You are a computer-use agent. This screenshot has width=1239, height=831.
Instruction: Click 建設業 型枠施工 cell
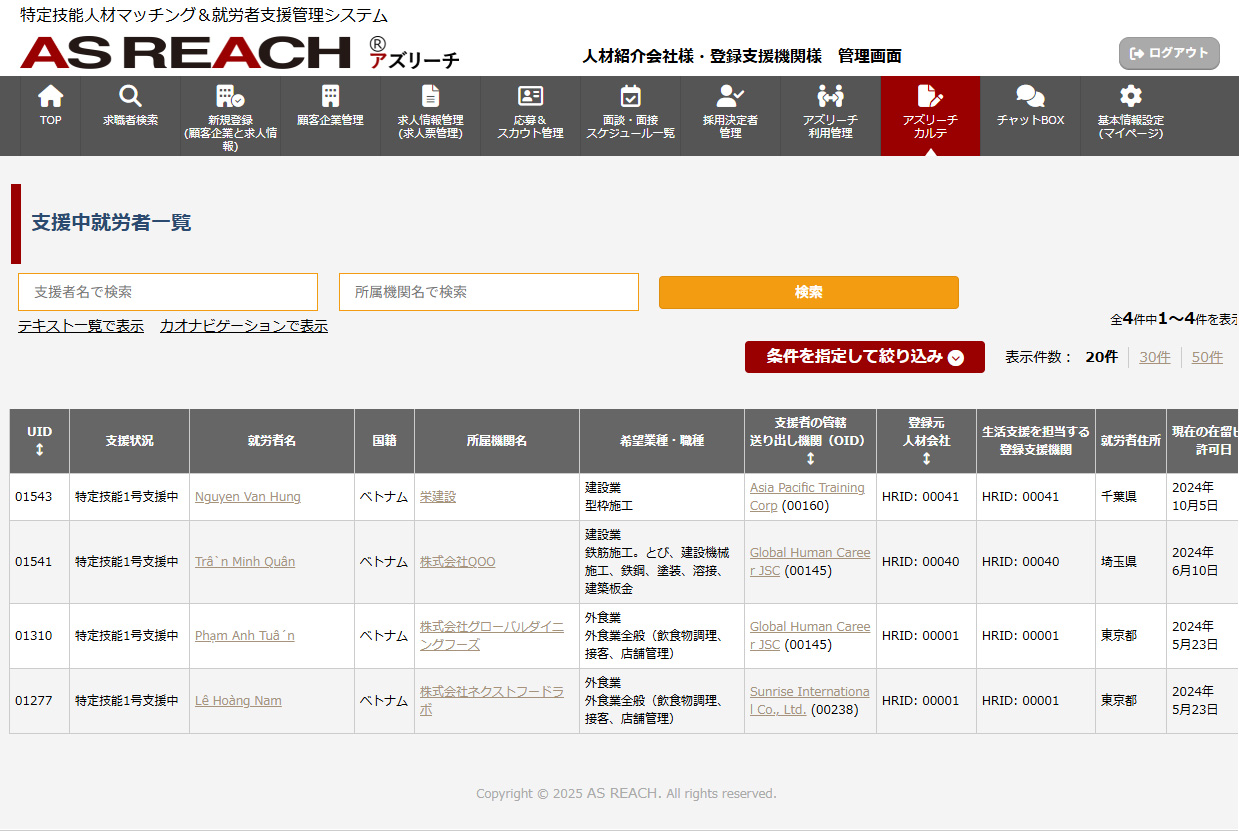(x=662, y=497)
